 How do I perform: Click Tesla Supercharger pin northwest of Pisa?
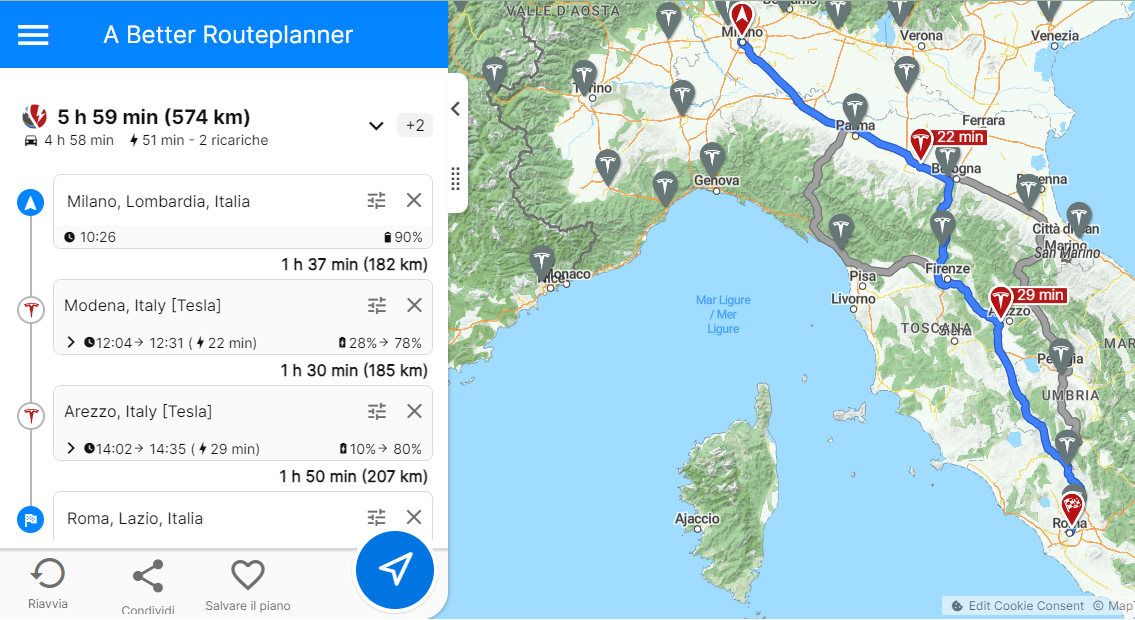(840, 231)
